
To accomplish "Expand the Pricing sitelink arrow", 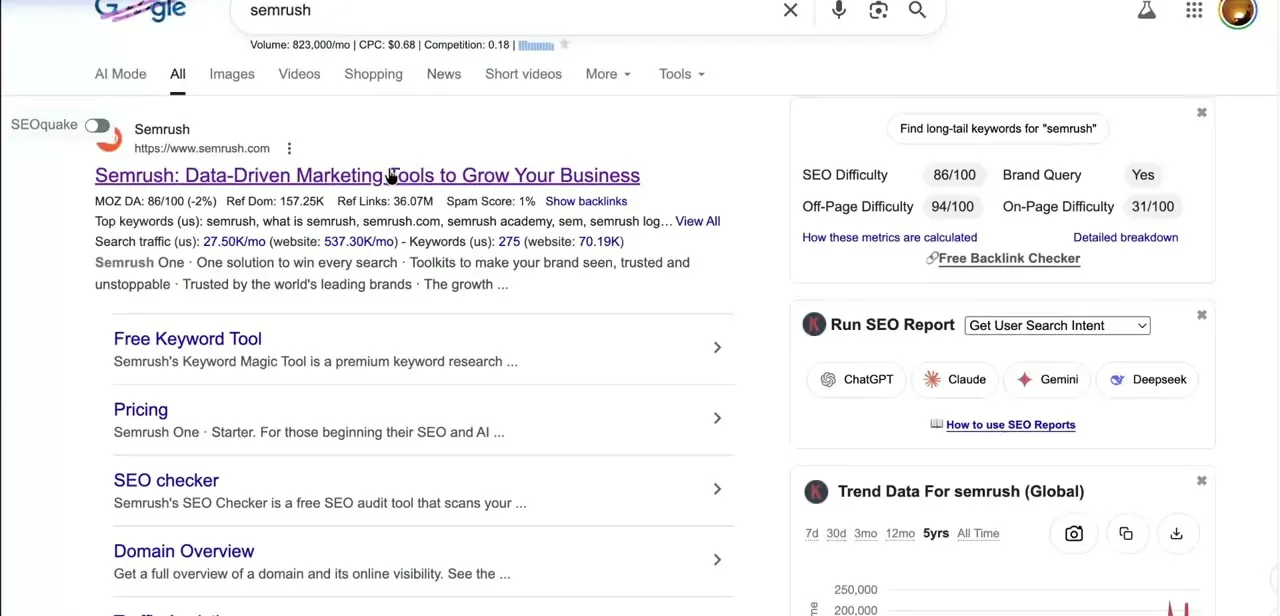I will [x=717, y=419].
